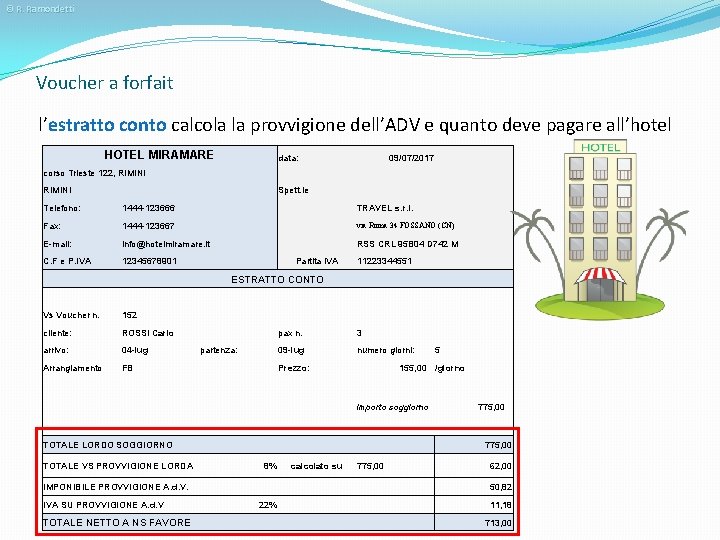The image size is (720, 540).
Task: Click the net total 713,00
Action: coord(498,523)
